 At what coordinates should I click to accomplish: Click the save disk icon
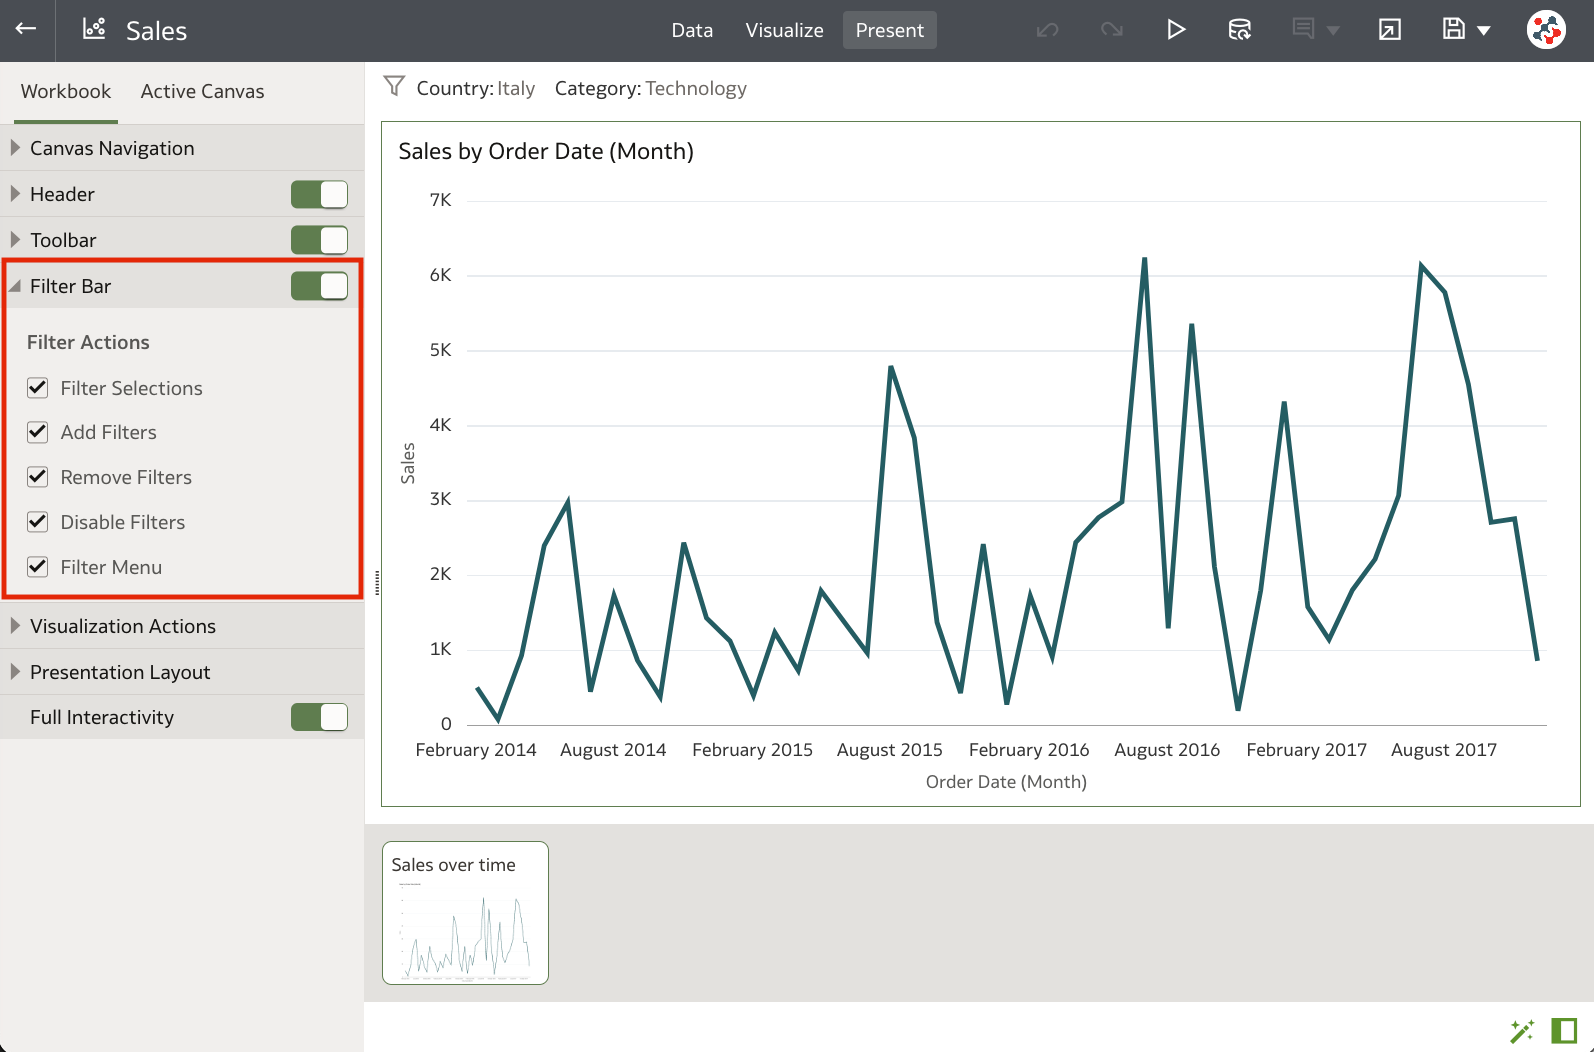1453,29
